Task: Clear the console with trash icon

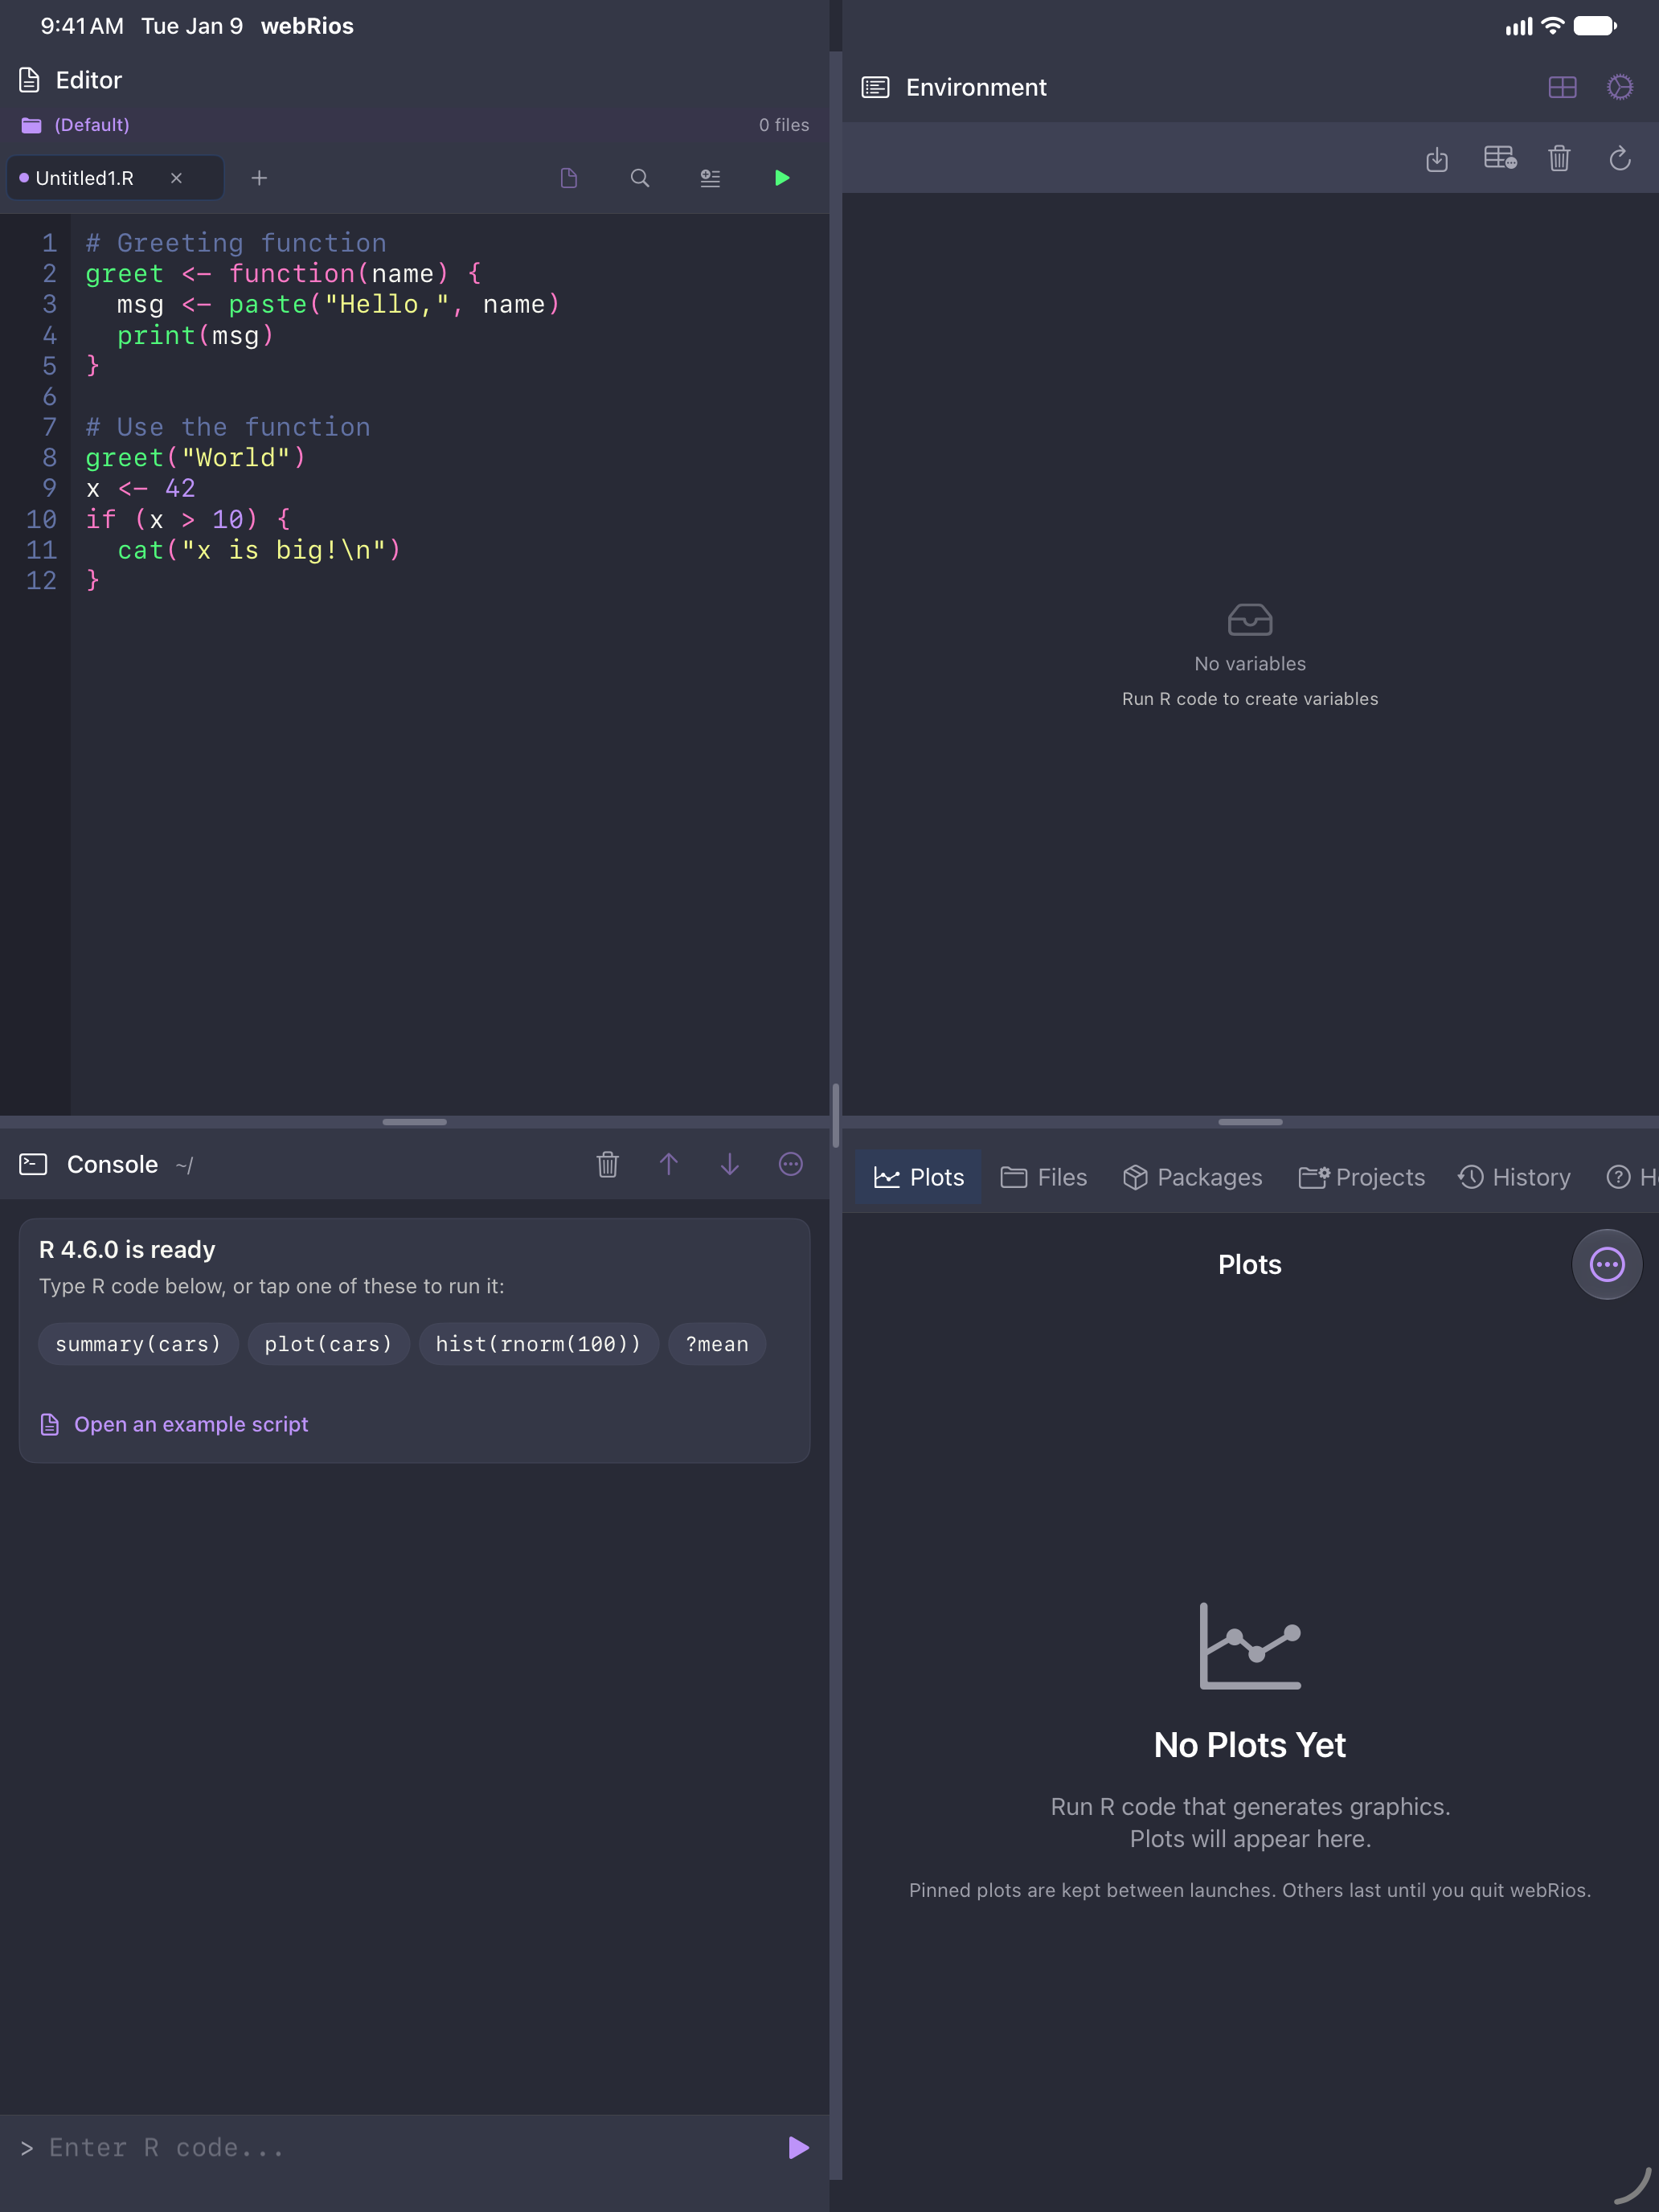Action: tap(608, 1164)
